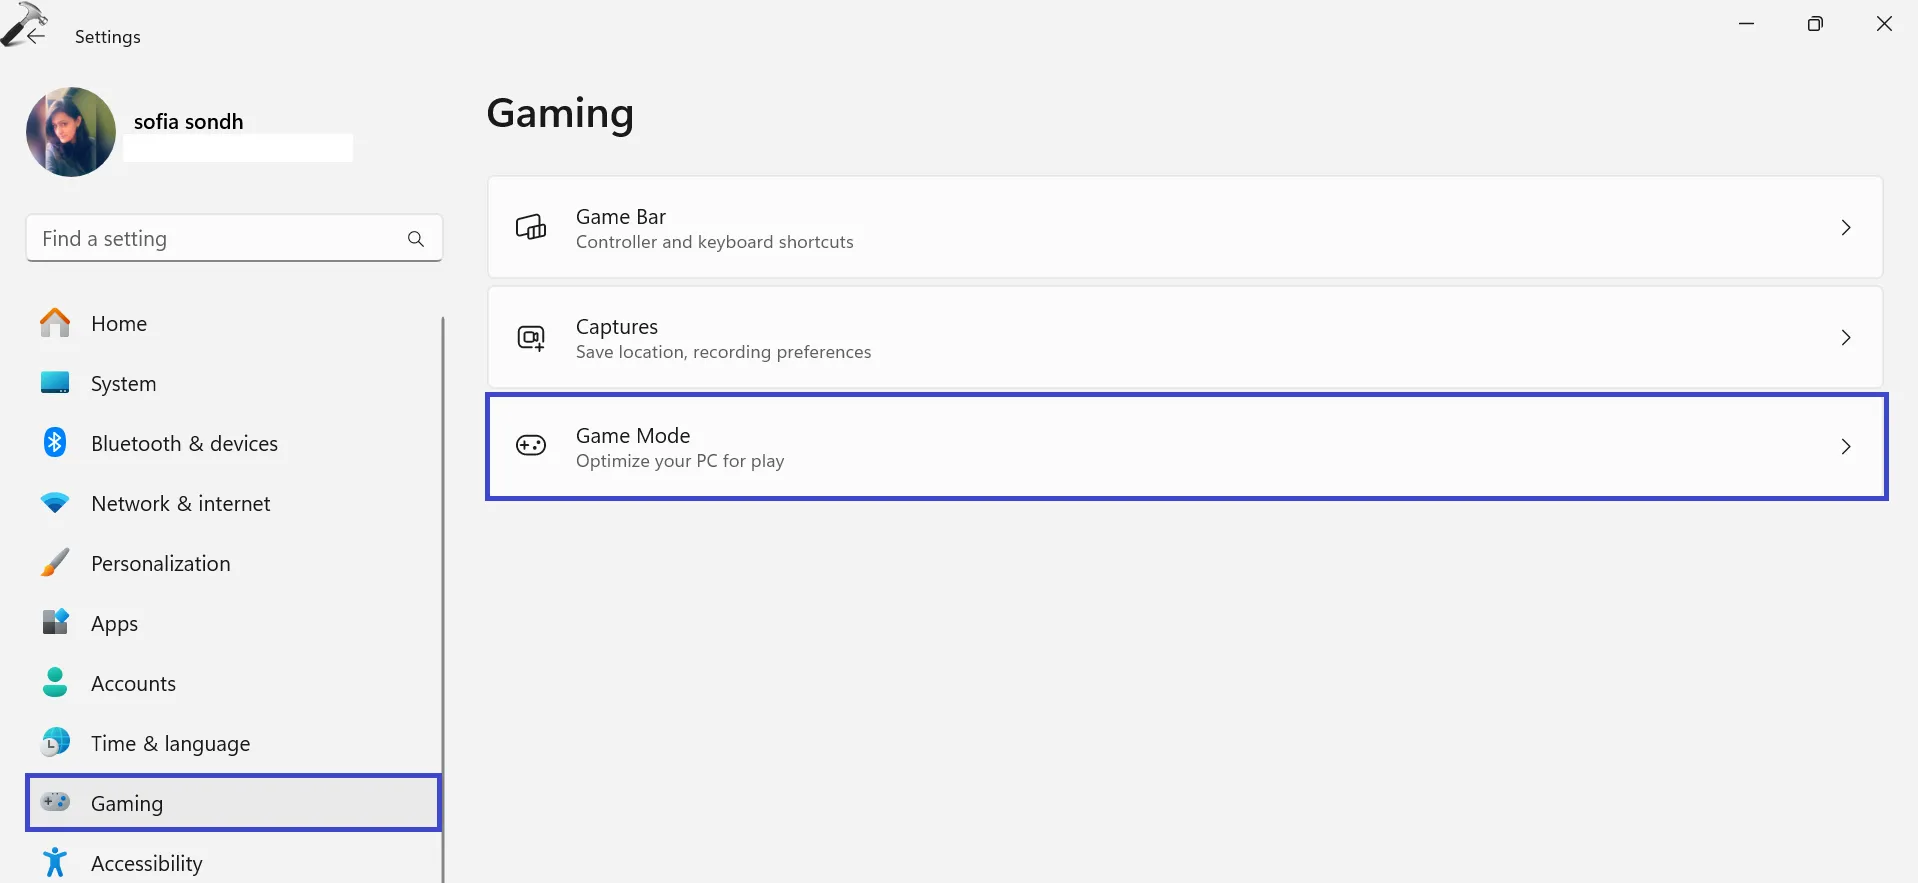The width and height of the screenshot is (1918, 883).
Task: Click the Personalization paintbrush icon
Action: click(55, 563)
